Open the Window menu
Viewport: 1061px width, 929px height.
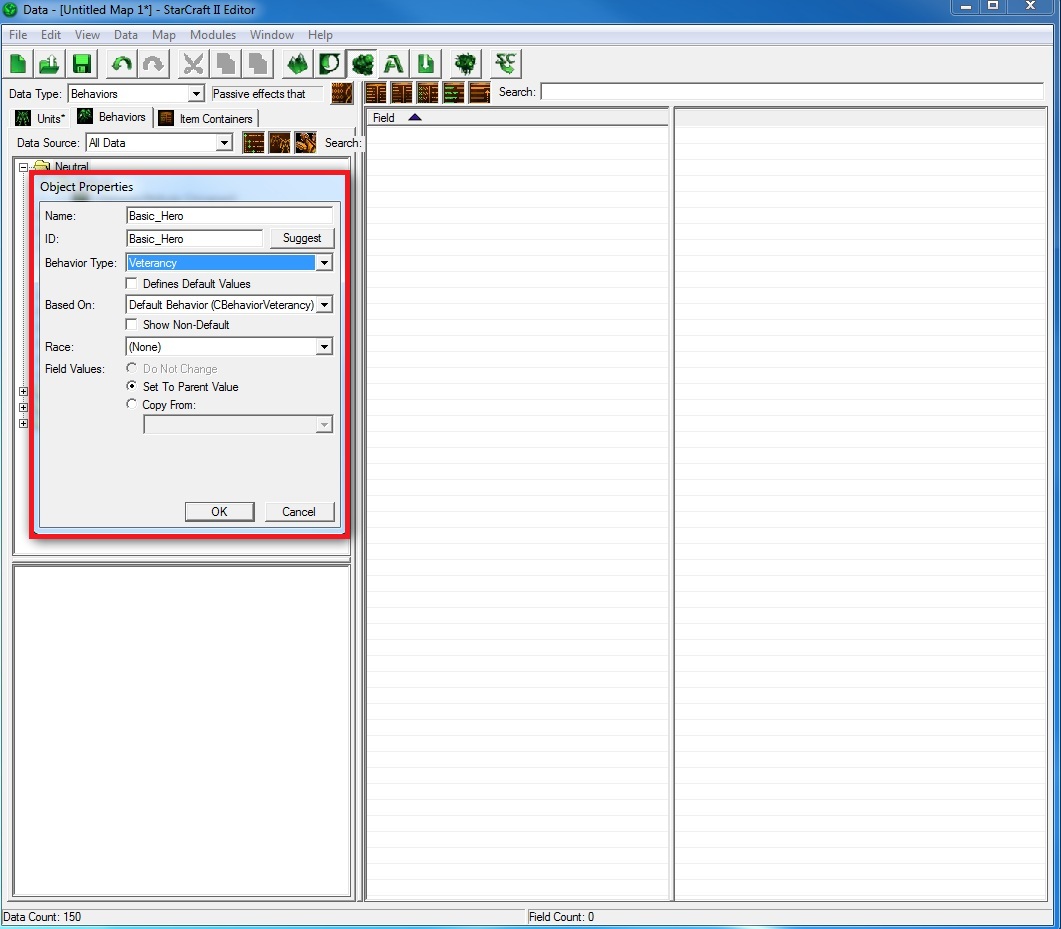point(272,35)
